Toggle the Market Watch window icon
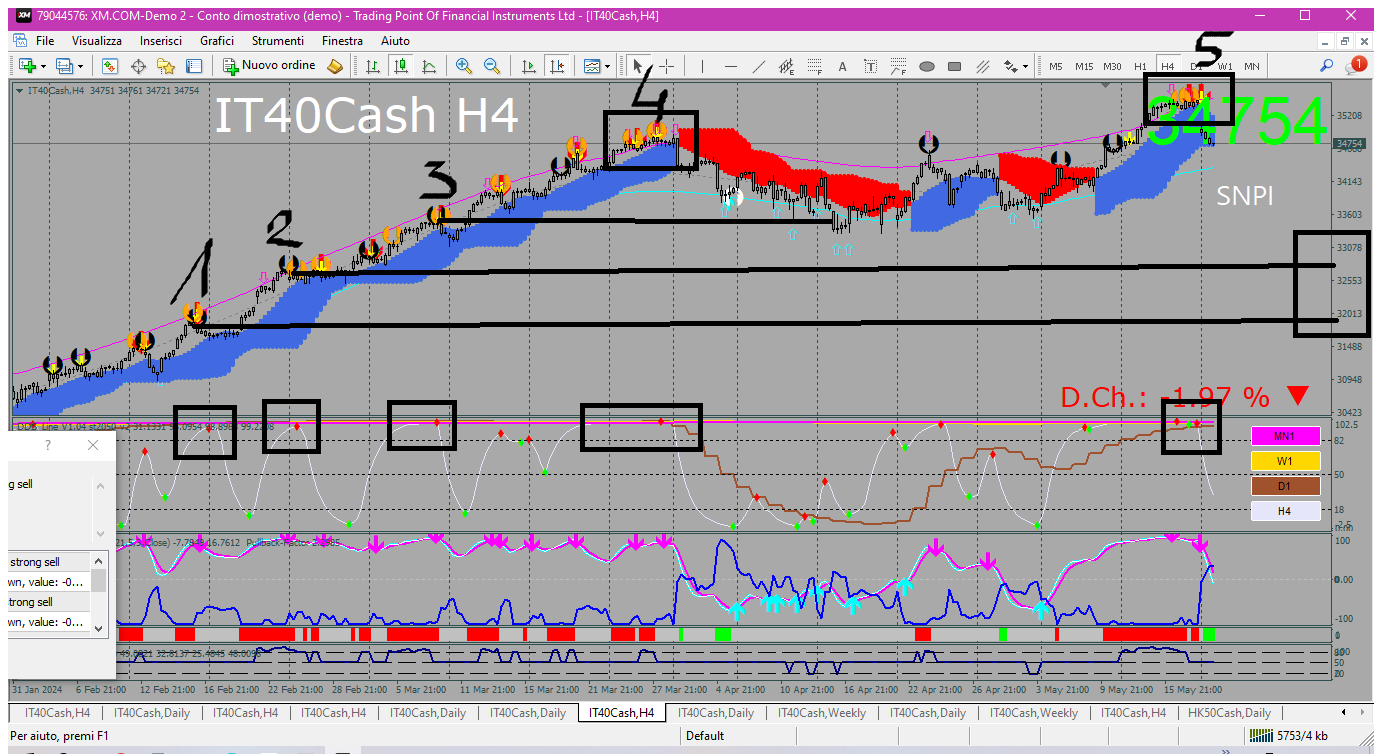 (111, 66)
